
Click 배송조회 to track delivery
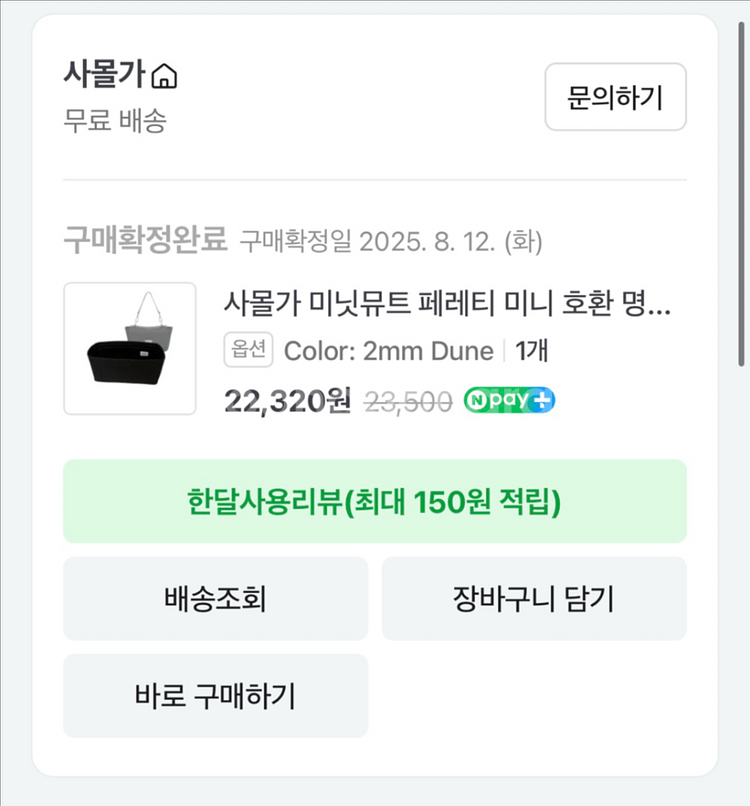click(215, 599)
